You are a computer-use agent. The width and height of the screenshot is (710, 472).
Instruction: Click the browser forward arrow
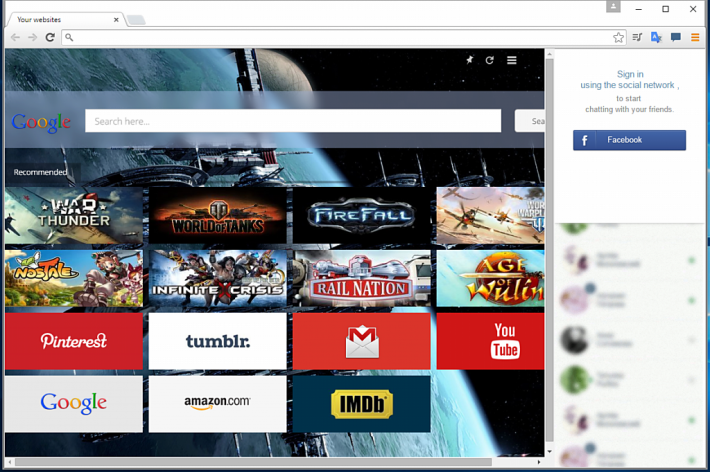pyautogui.click(x=32, y=38)
